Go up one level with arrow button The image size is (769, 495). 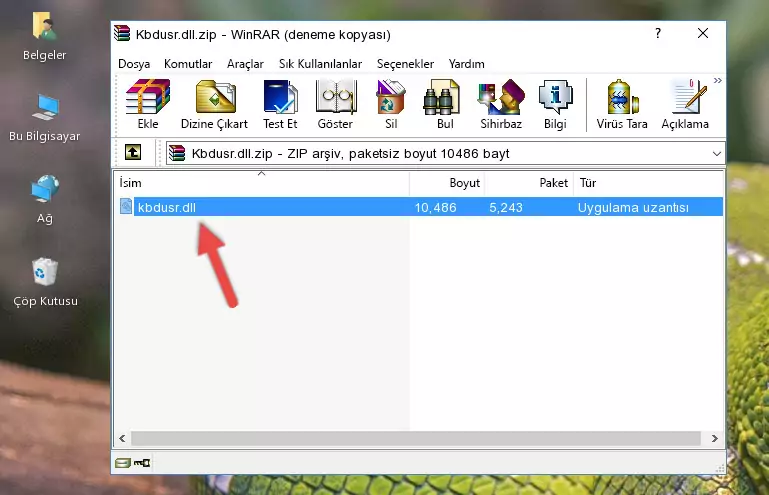133,153
